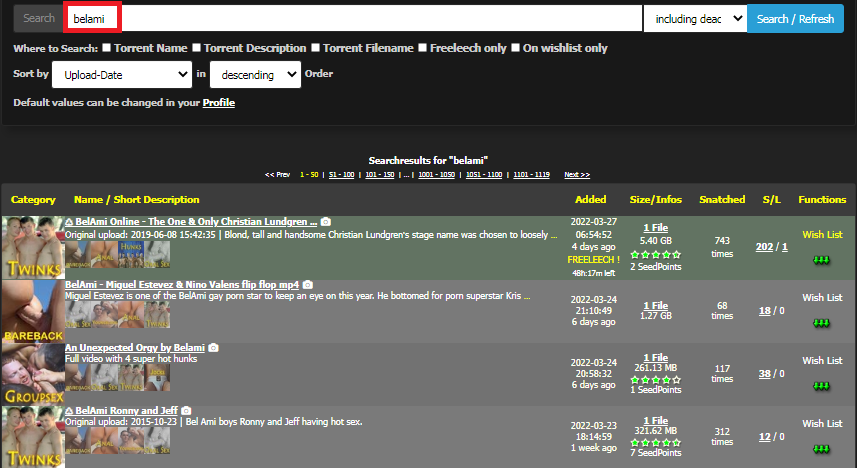Click reupload warning icon before Ronny and Jeff title

69,410
